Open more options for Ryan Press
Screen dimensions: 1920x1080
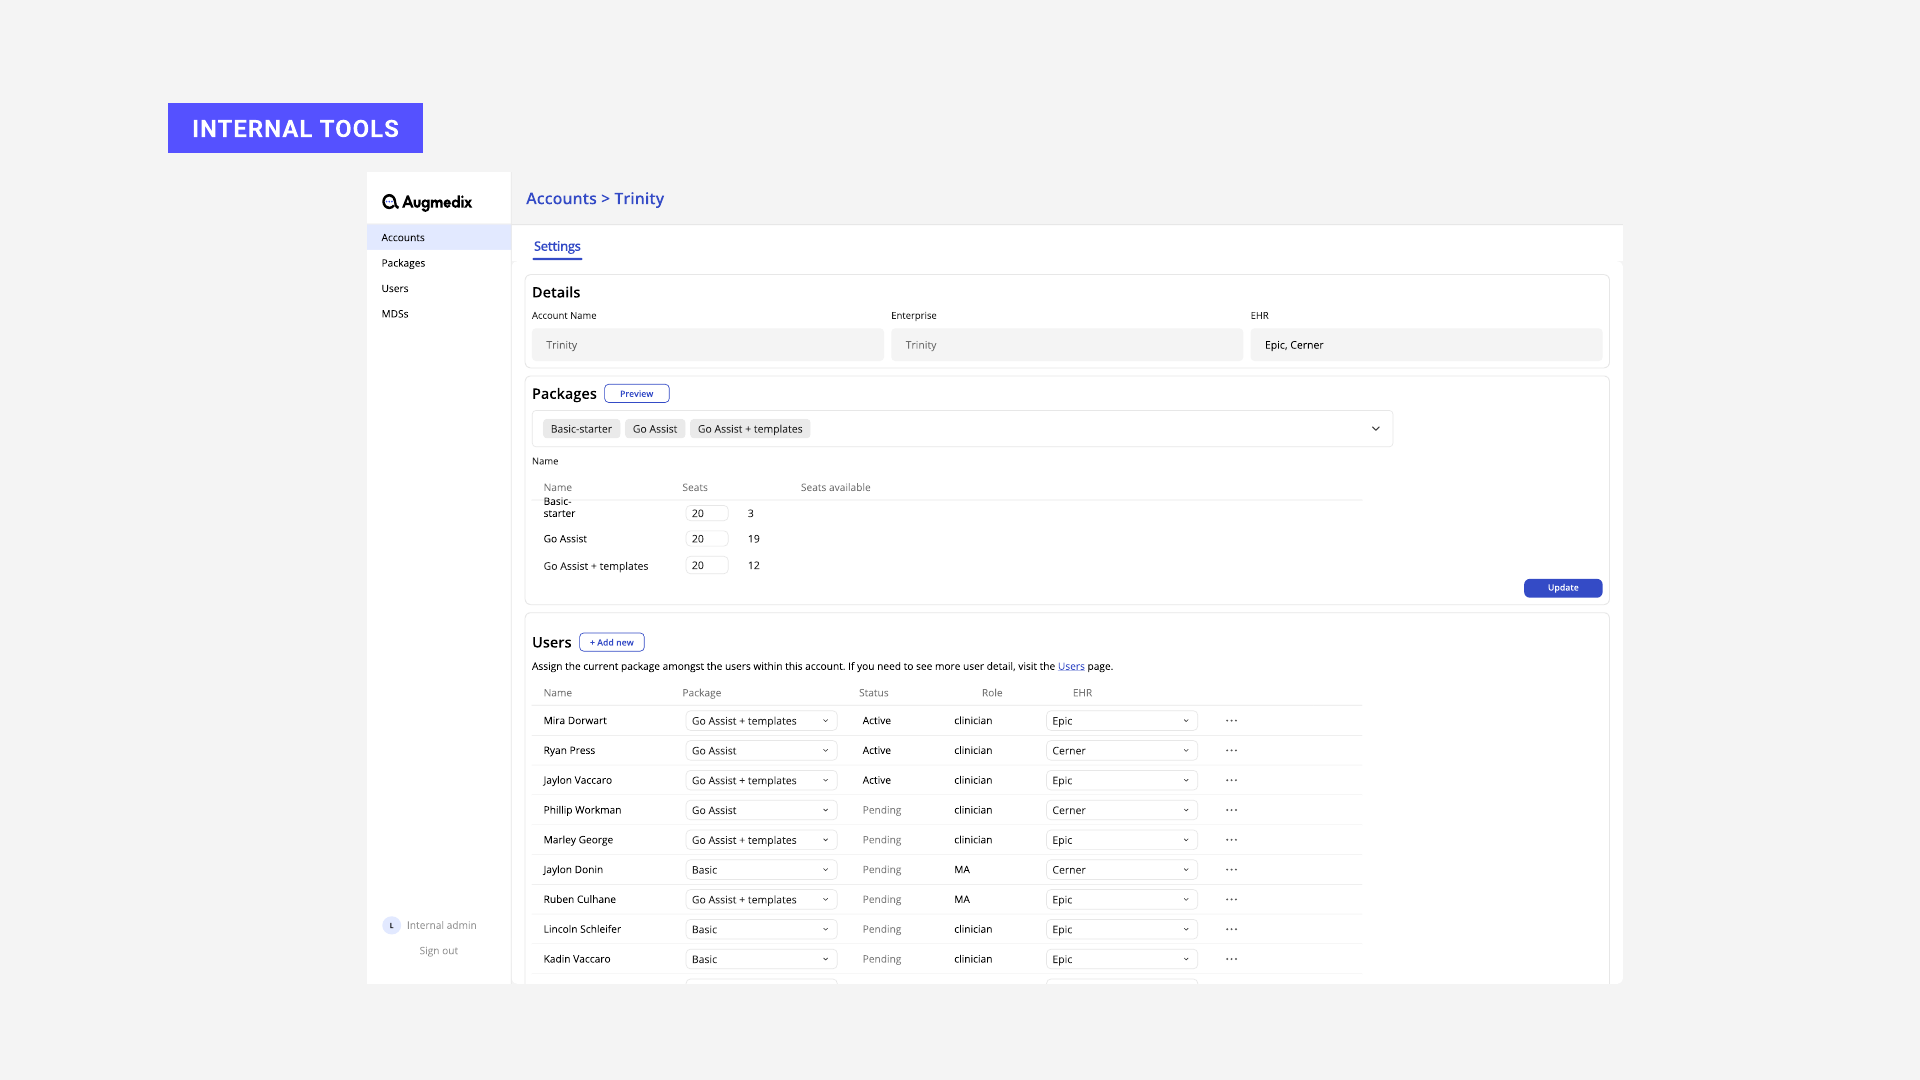coord(1231,750)
